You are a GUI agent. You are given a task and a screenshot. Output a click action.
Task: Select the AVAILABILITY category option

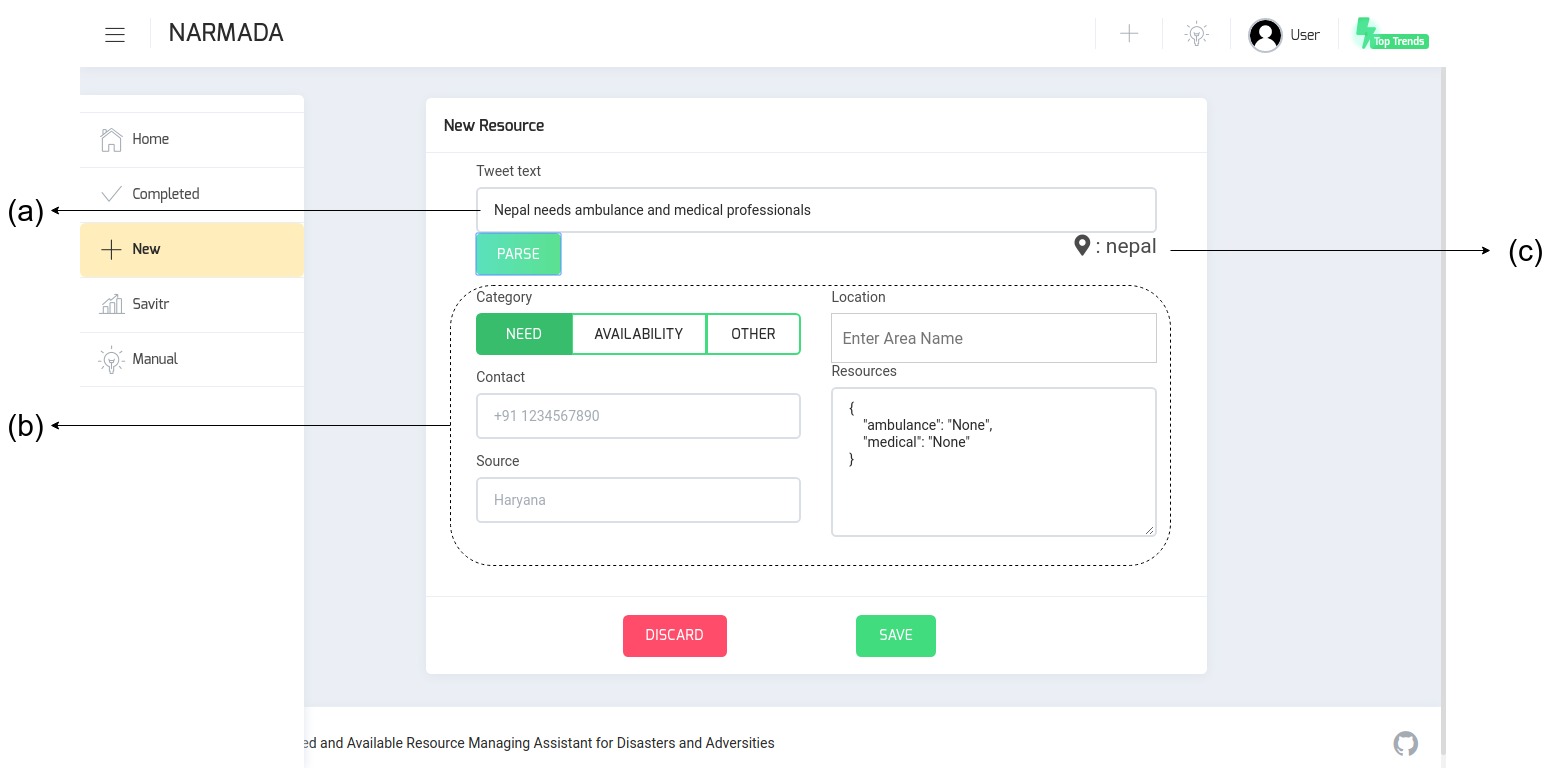pyautogui.click(x=638, y=334)
